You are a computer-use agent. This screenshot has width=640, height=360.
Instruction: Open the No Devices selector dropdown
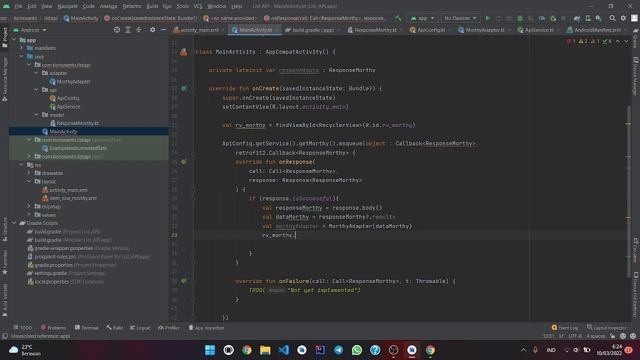pyautogui.click(x=460, y=18)
